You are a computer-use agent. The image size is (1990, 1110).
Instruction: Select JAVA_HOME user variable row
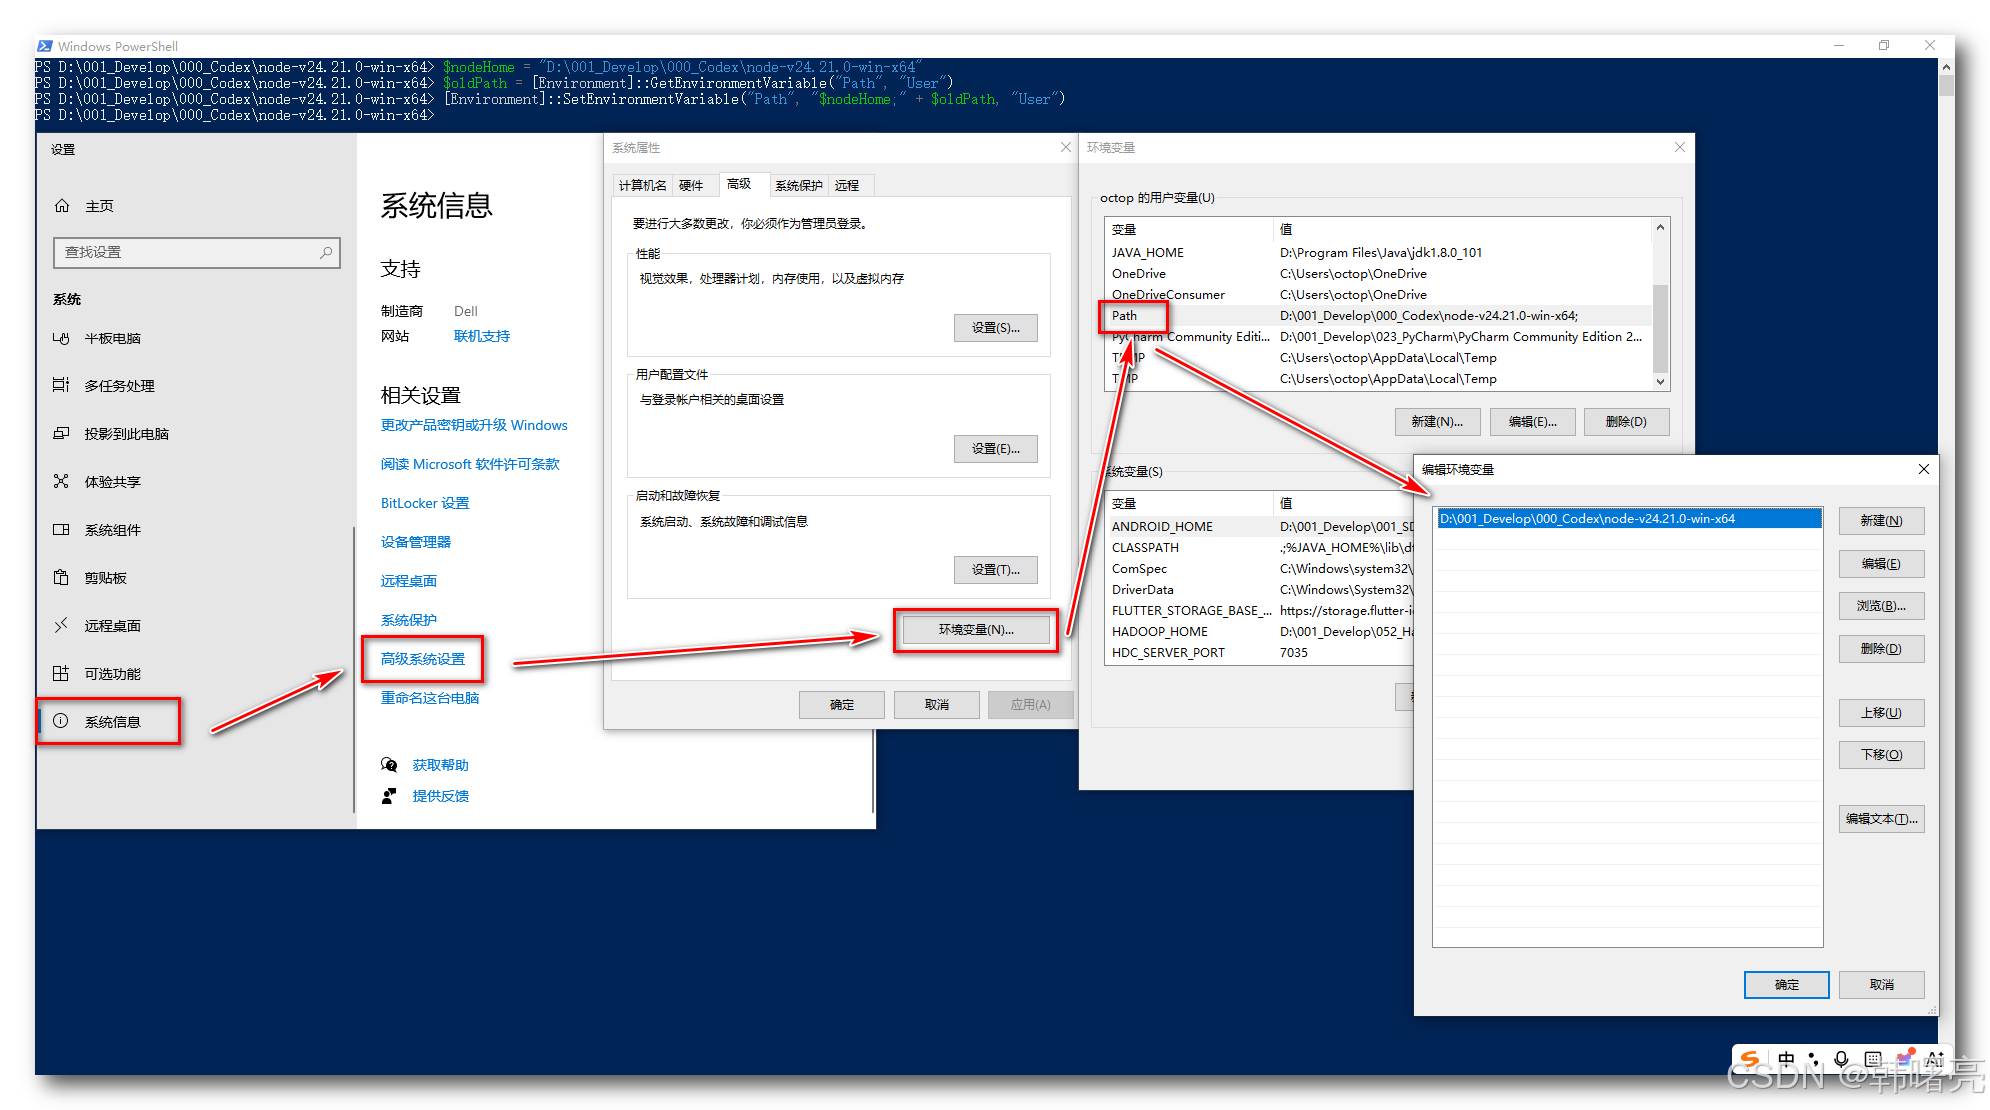pyautogui.click(x=1378, y=253)
